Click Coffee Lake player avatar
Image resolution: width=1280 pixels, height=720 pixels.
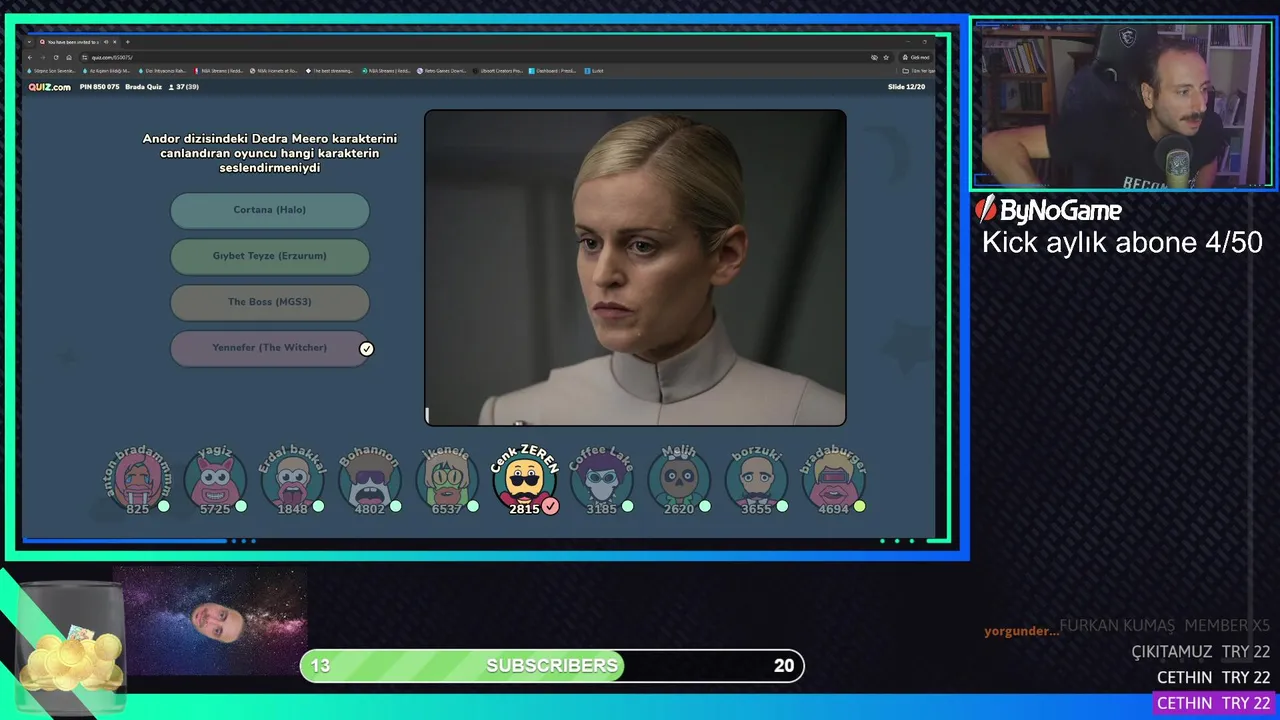tap(602, 480)
